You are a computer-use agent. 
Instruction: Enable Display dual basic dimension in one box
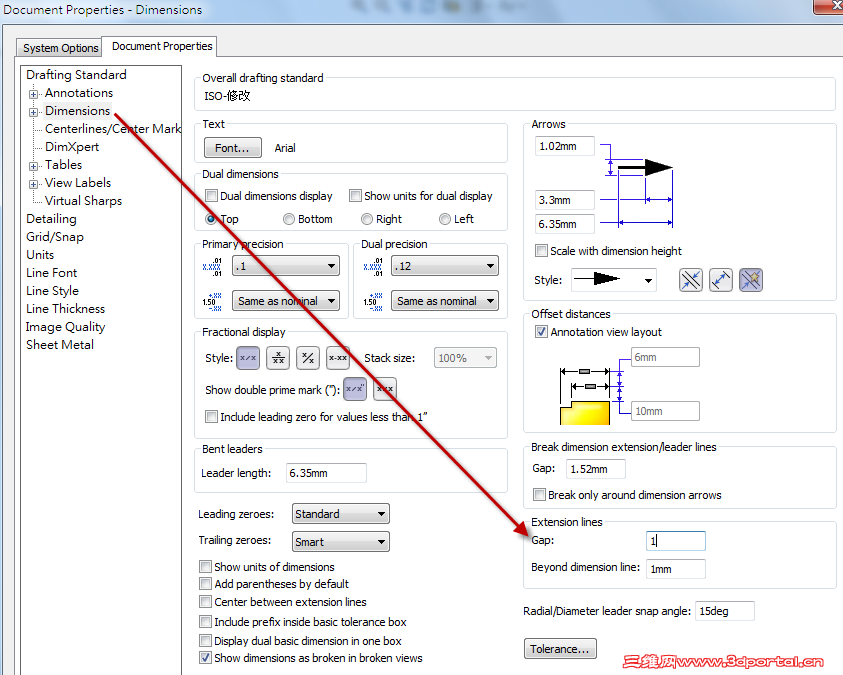(x=205, y=641)
